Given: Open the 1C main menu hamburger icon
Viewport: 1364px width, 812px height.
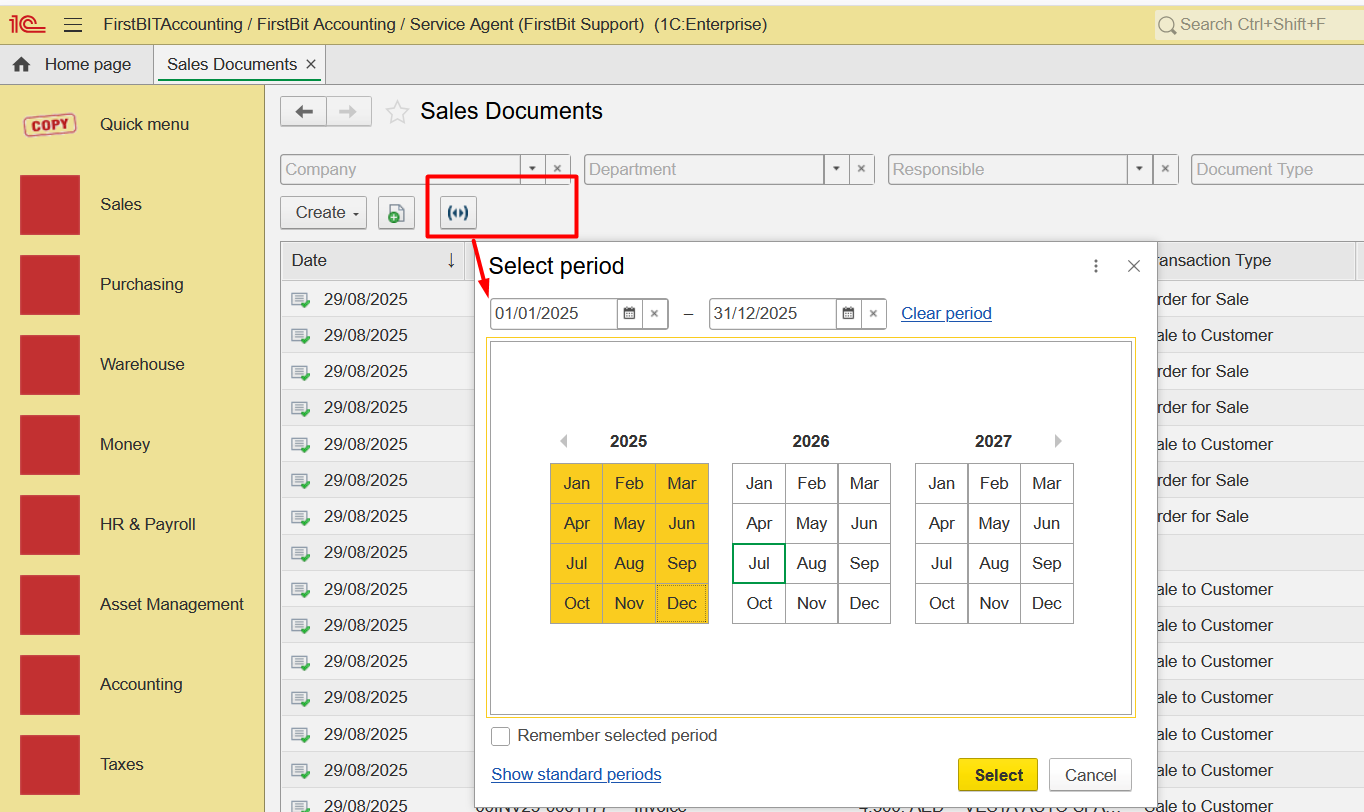Looking at the screenshot, I should (73, 24).
